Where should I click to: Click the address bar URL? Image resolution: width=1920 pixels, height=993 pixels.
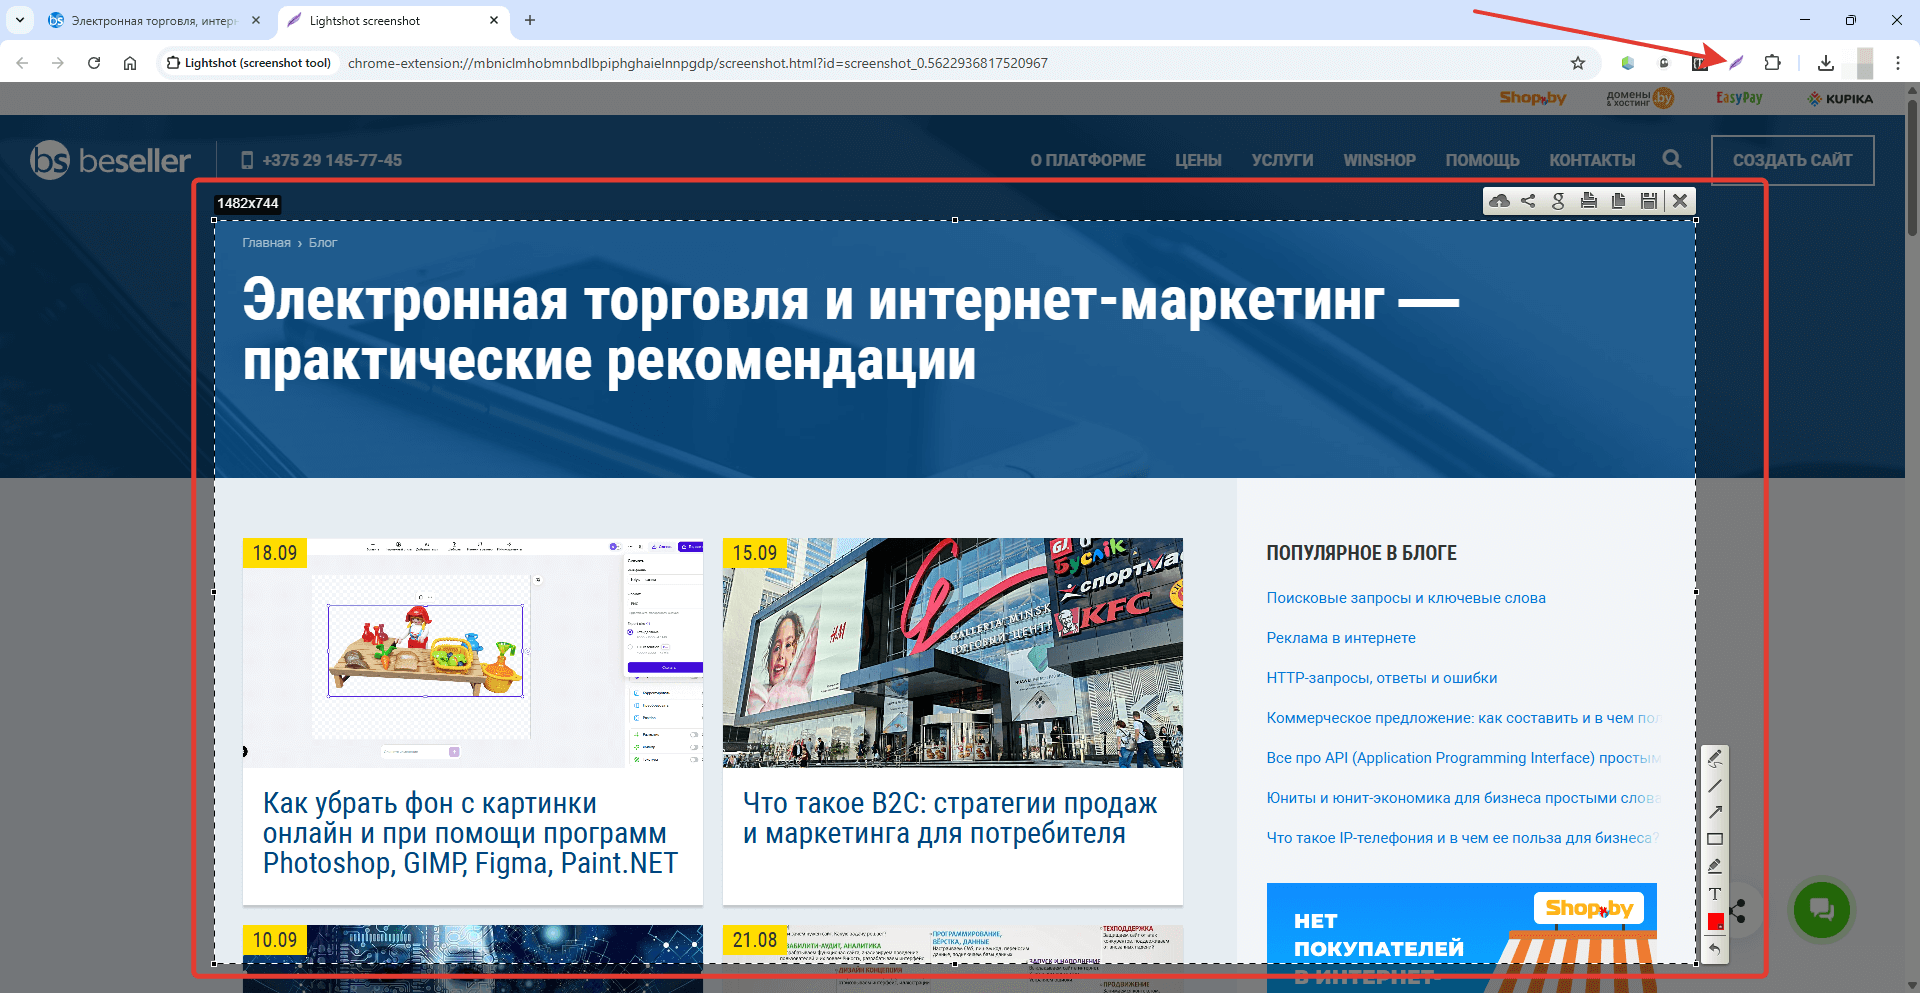click(x=697, y=63)
